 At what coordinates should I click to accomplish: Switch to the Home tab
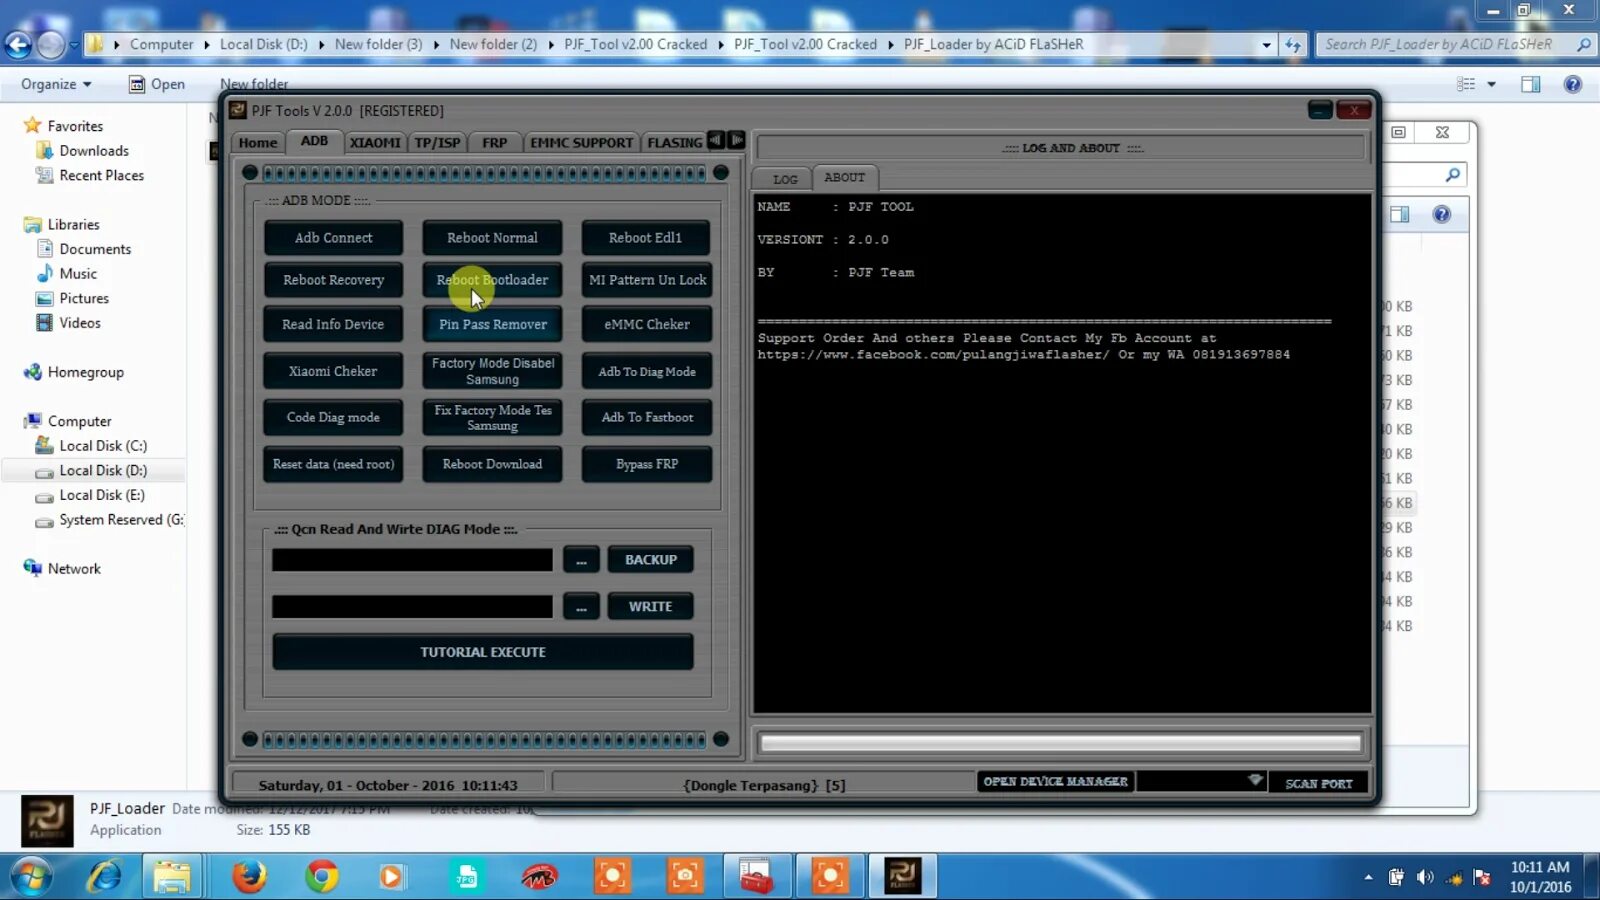coord(258,143)
